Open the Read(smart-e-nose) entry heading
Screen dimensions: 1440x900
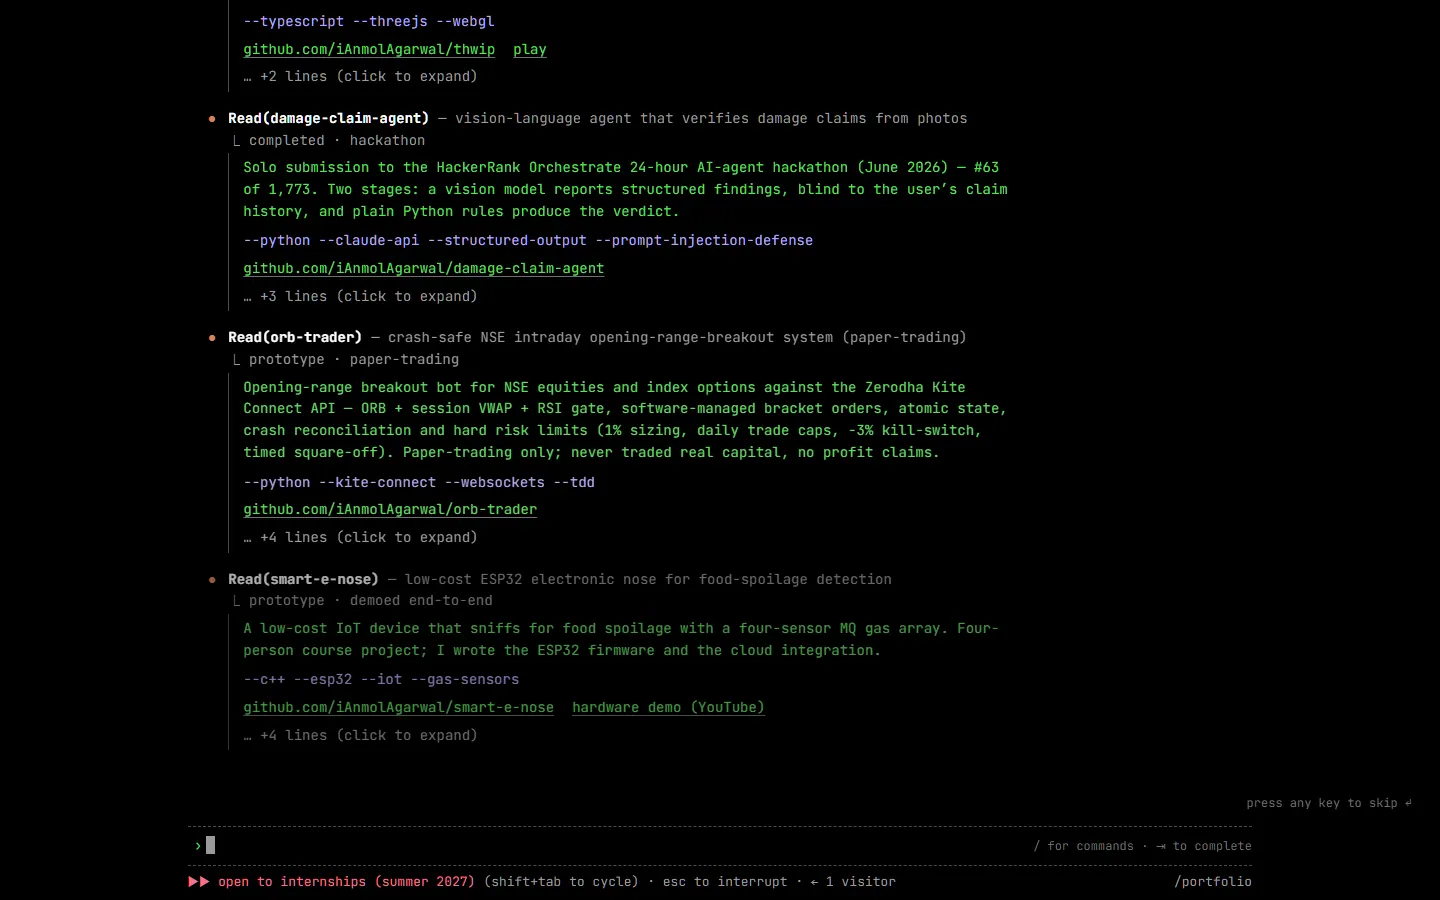(x=303, y=579)
